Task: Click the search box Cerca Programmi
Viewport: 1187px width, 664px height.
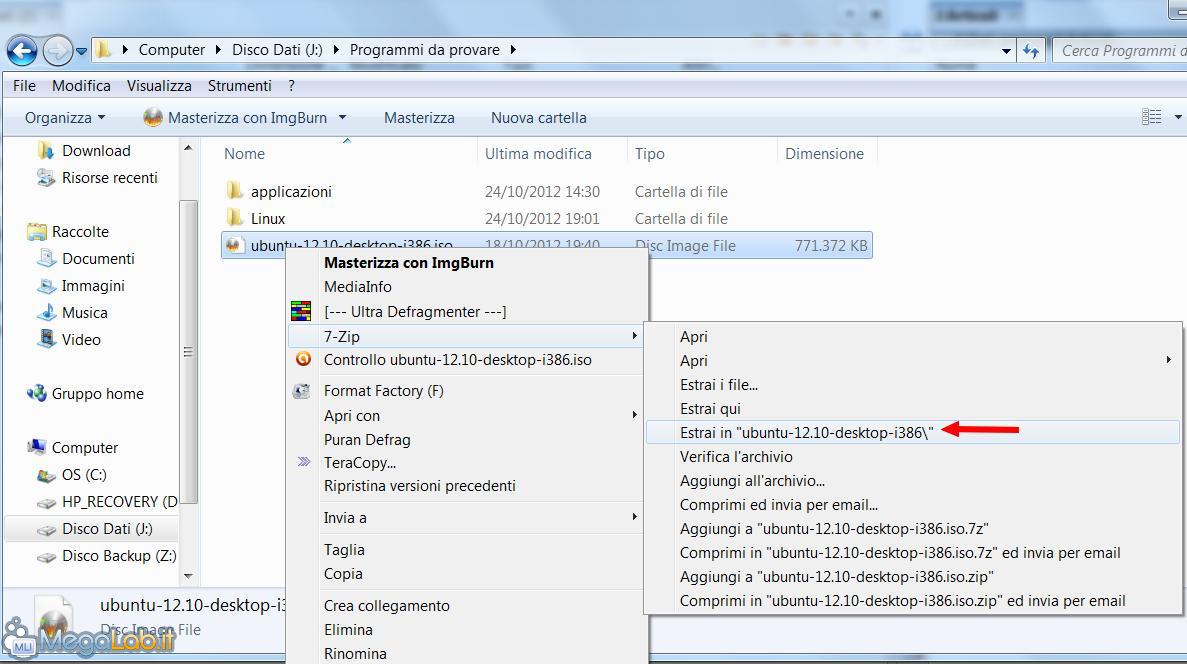Action: click(1120, 51)
